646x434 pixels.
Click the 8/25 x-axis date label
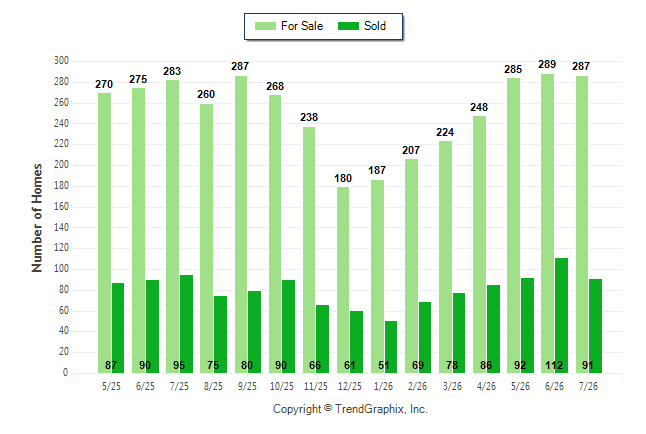tap(213, 386)
